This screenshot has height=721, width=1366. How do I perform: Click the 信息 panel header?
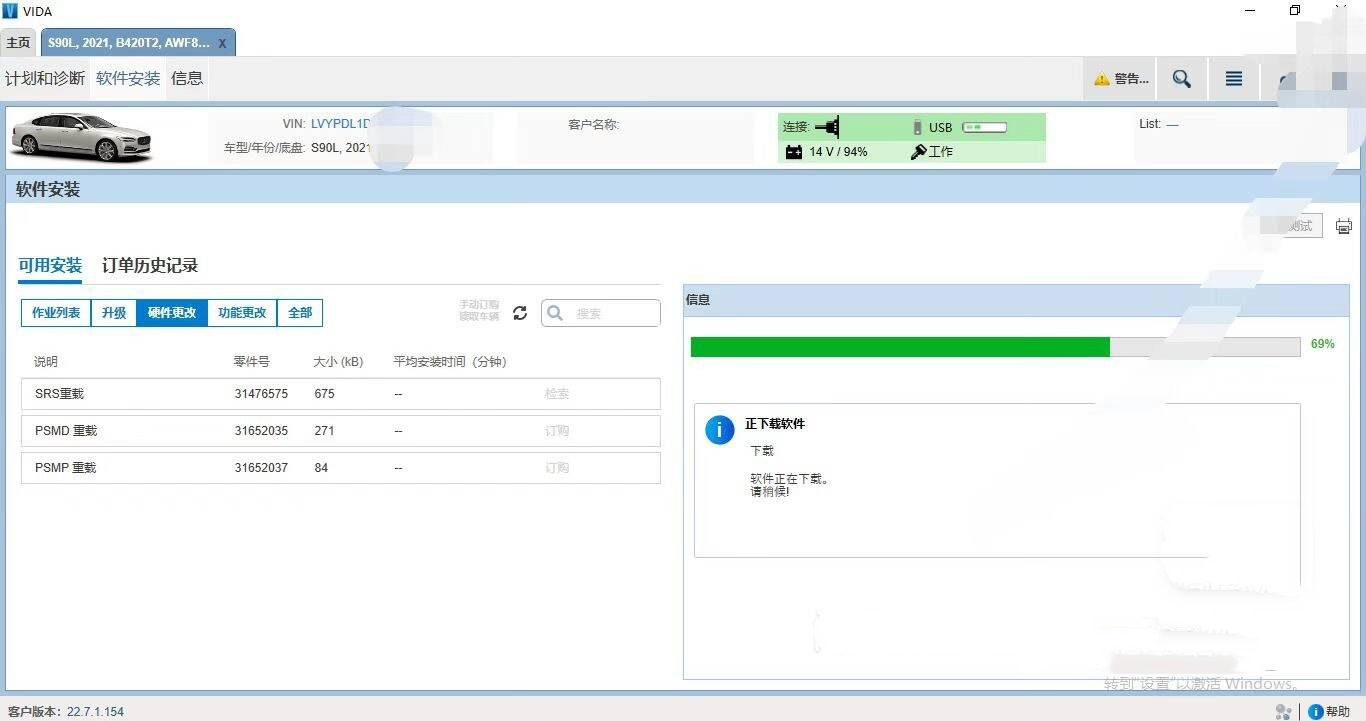pyautogui.click(x=1016, y=299)
